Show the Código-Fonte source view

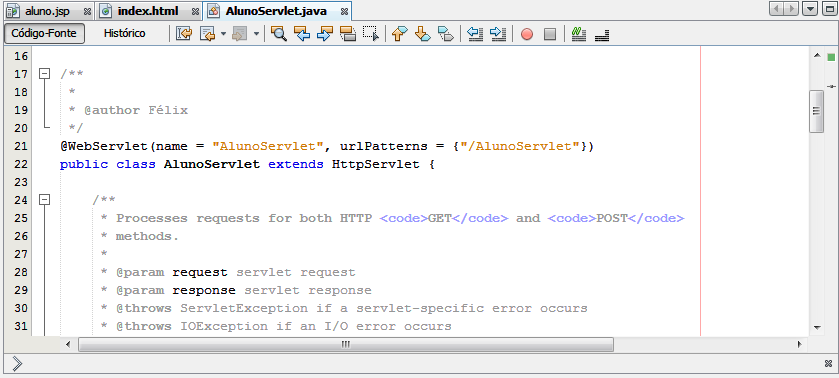[x=44, y=33]
